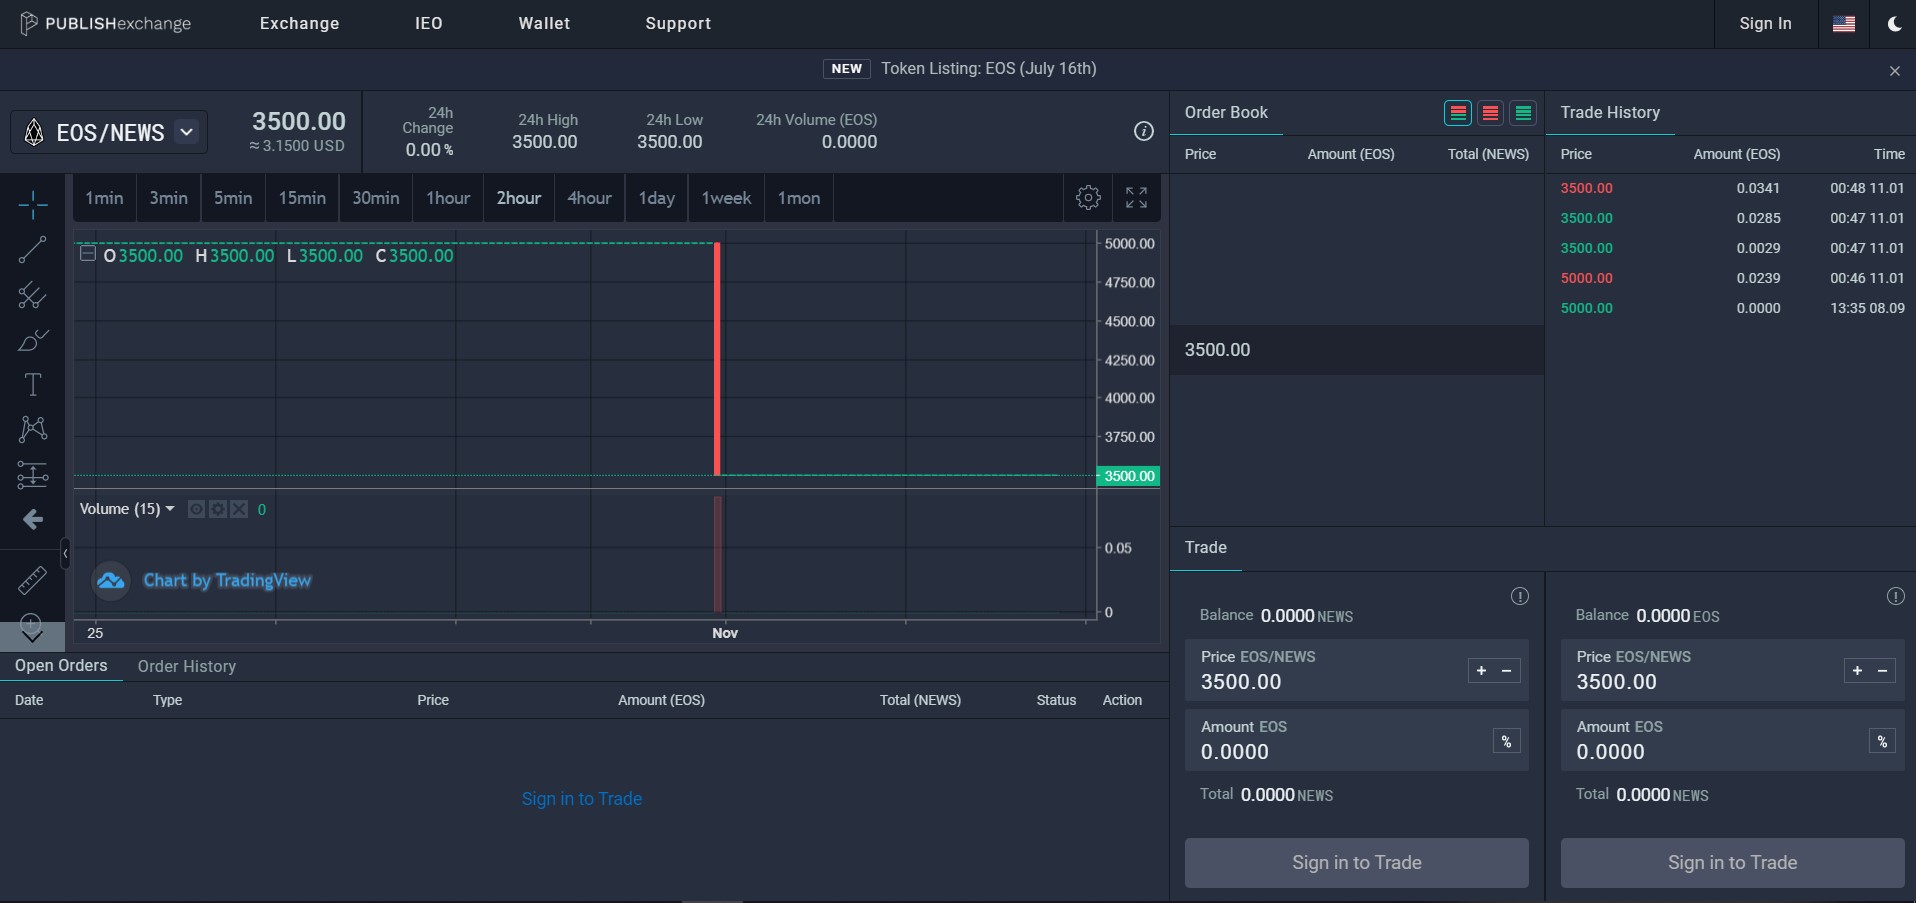Select the pitchfork drawing tool
The image size is (1916, 903).
pos(32,295)
